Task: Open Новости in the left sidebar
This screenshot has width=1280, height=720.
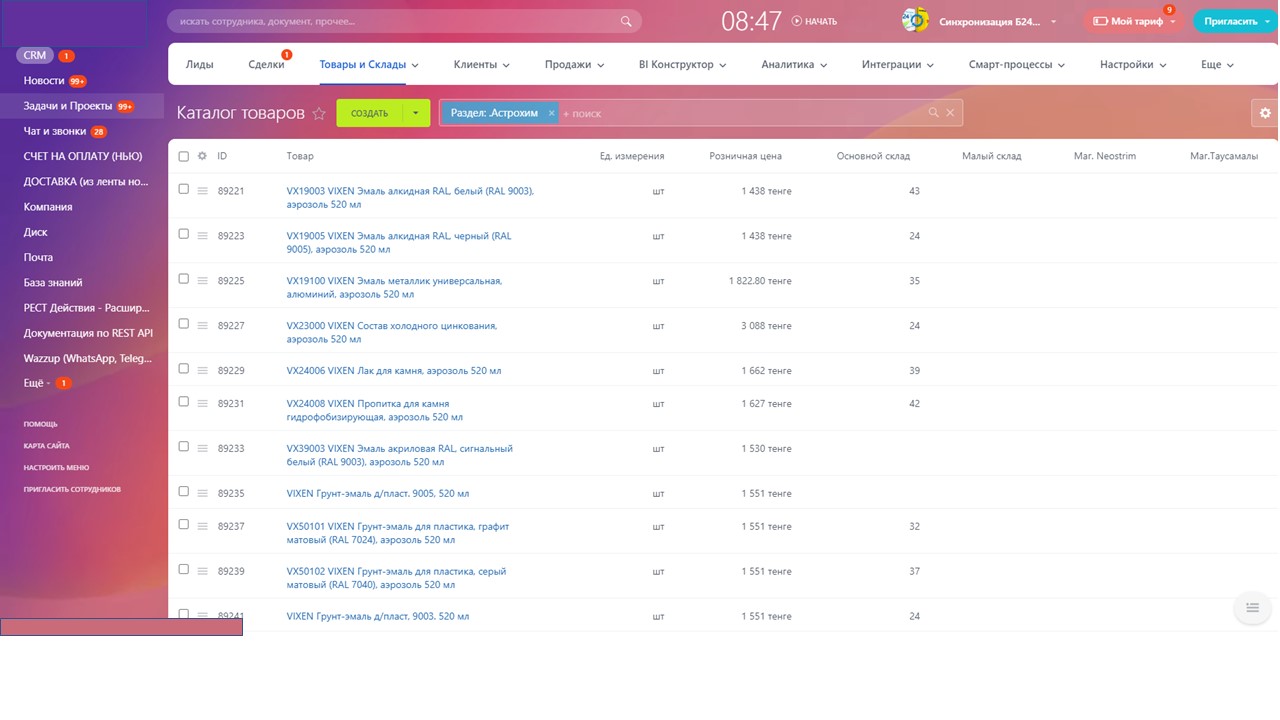Action: (x=44, y=81)
